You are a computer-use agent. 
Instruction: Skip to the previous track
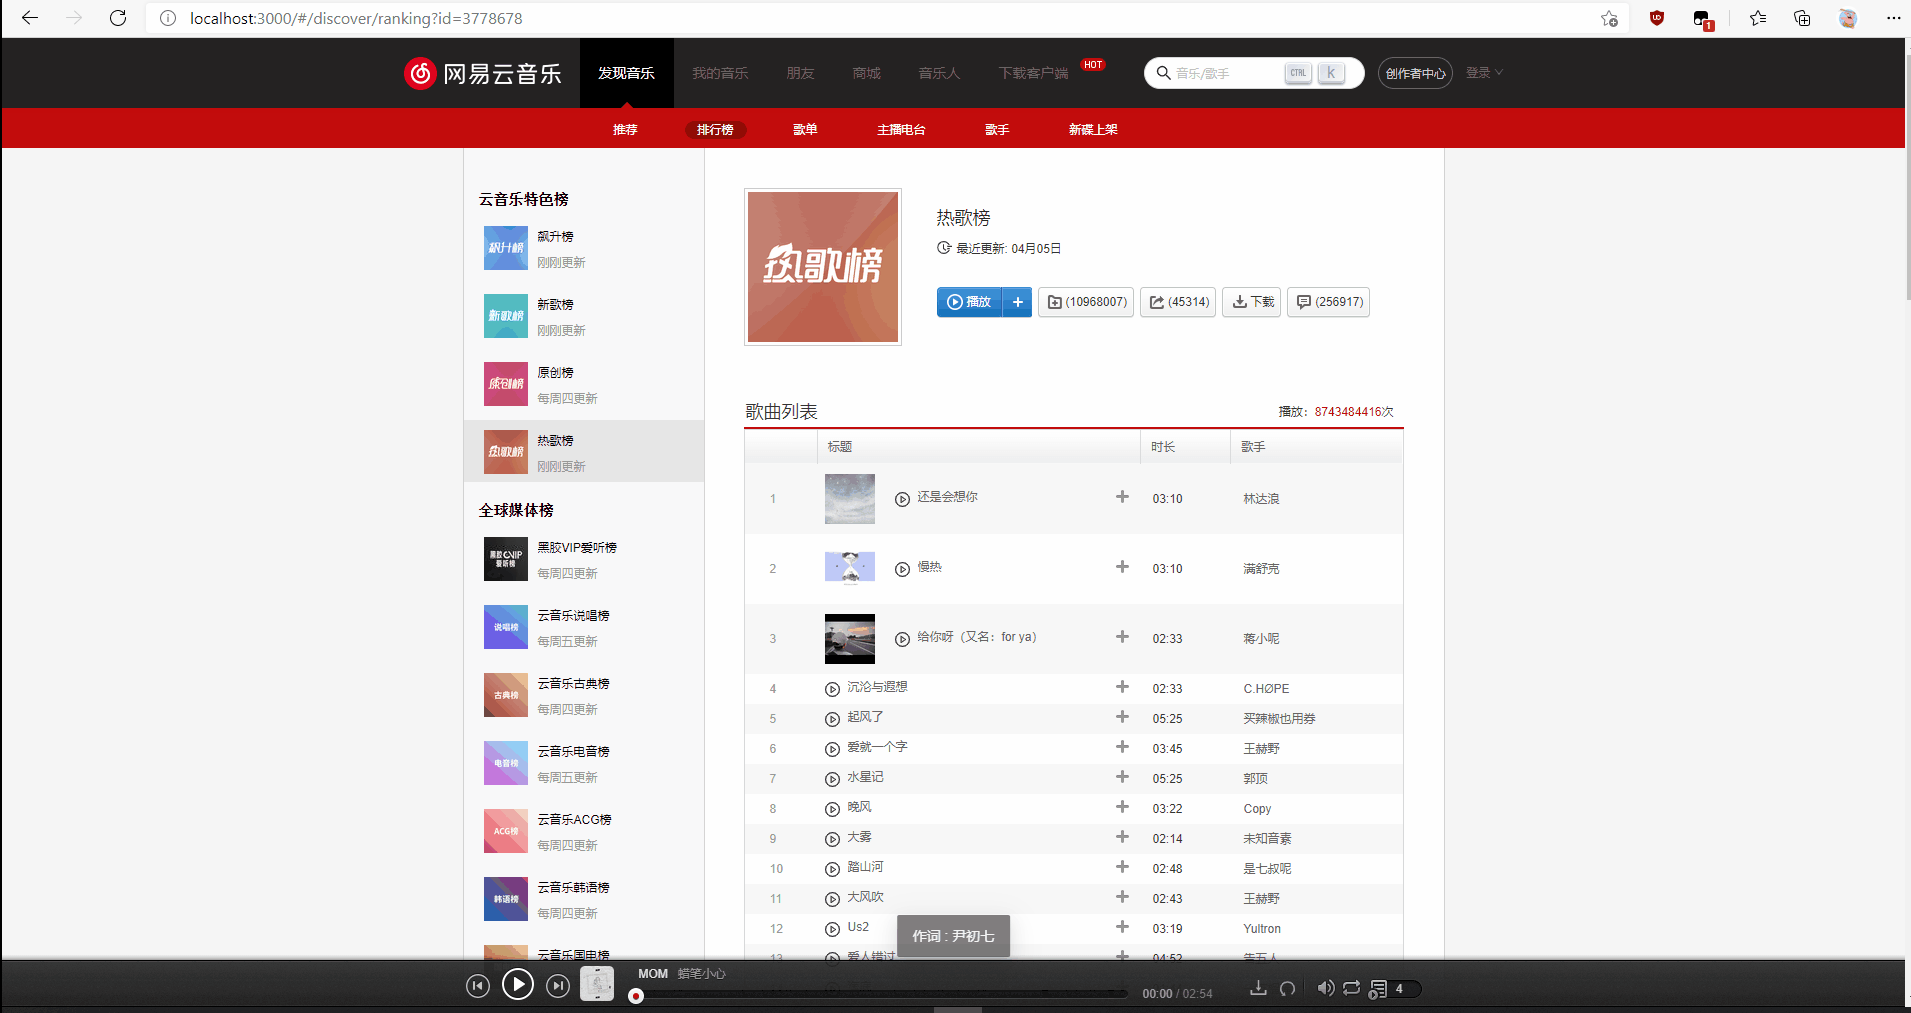(478, 987)
